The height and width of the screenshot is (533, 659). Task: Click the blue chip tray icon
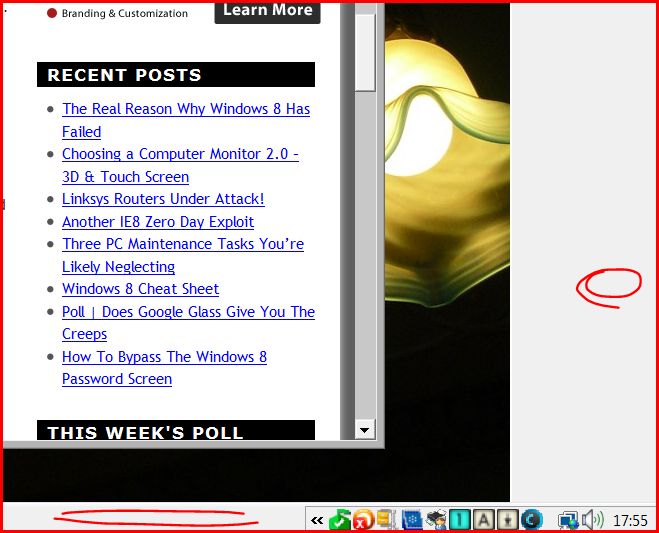point(412,520)
